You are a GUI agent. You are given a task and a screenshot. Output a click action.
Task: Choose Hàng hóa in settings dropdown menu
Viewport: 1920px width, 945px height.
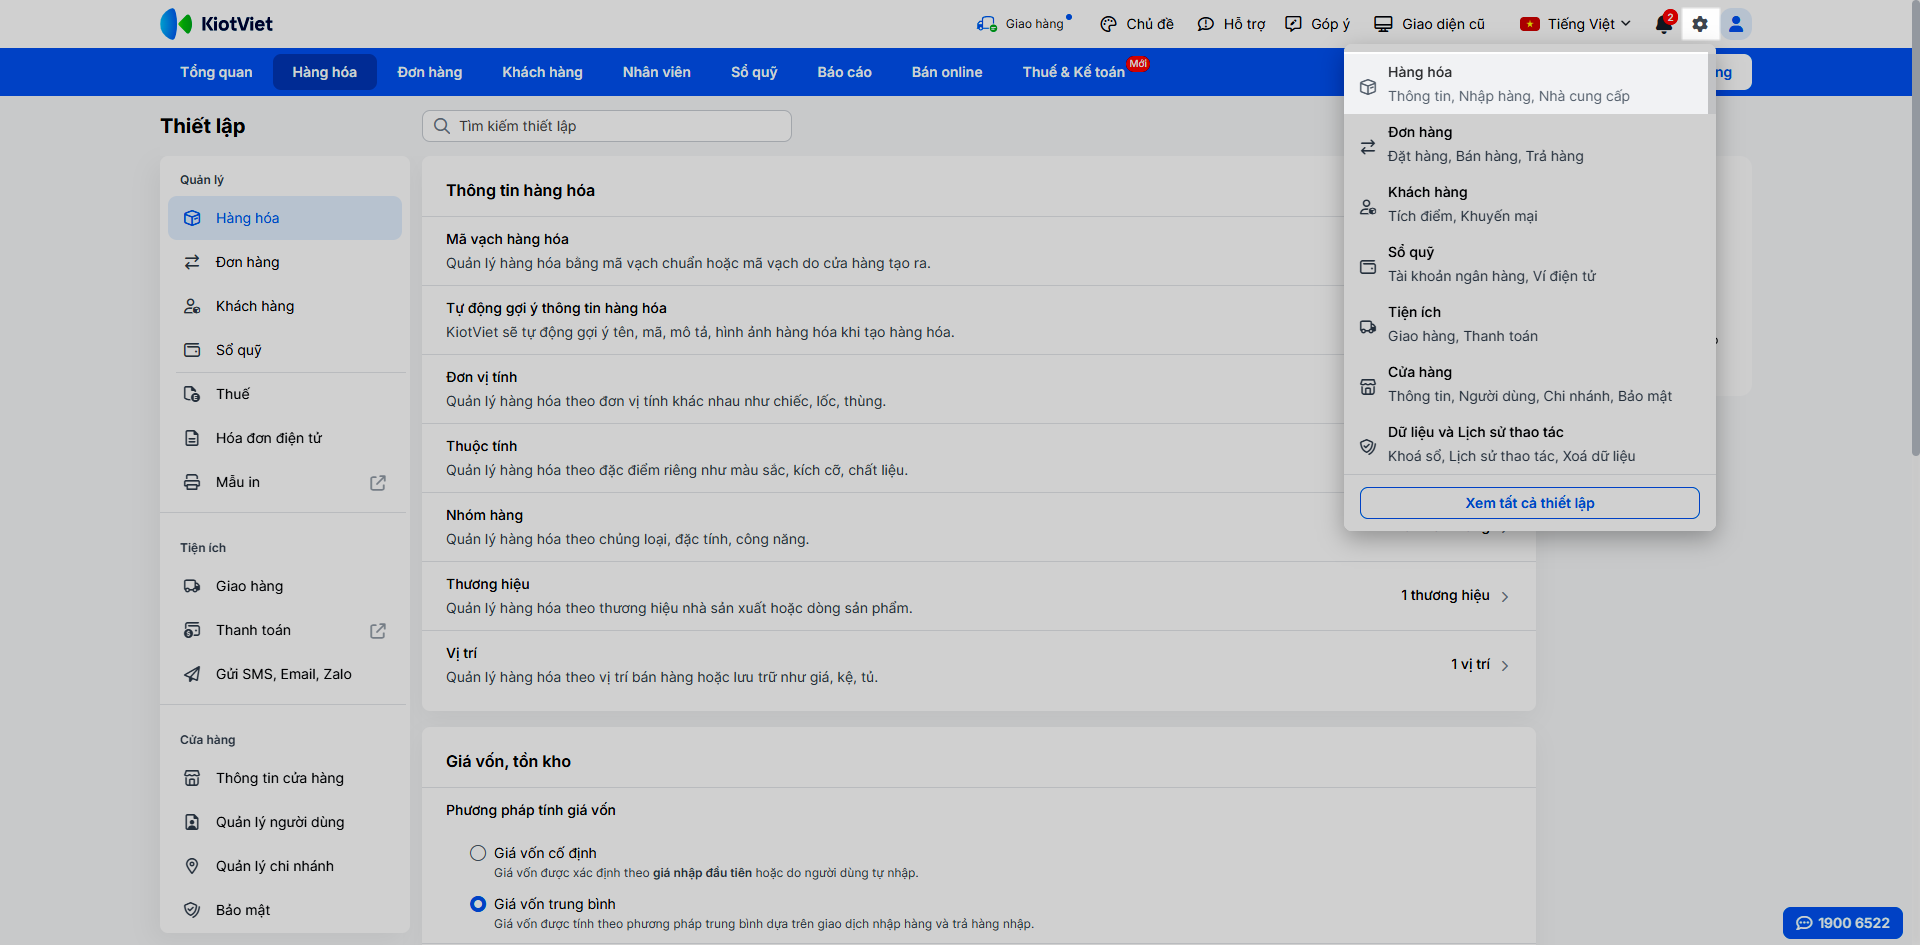1526,84
